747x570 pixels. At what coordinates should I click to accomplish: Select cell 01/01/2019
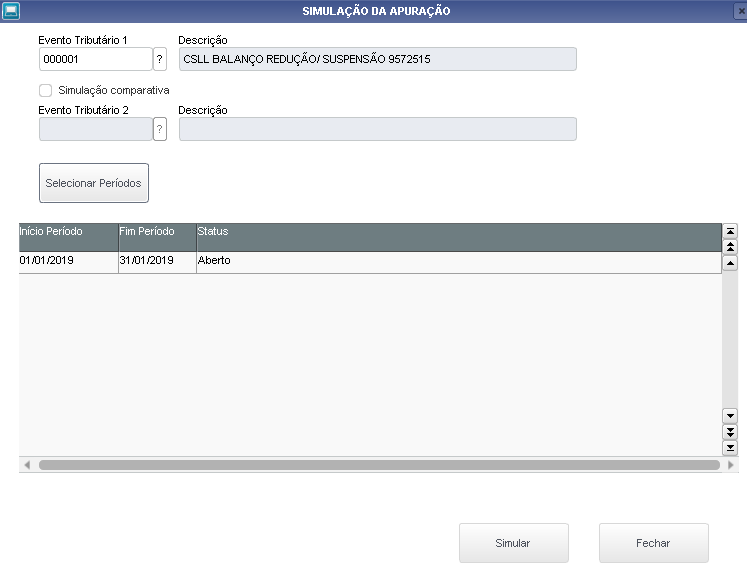tap(69, 262)
